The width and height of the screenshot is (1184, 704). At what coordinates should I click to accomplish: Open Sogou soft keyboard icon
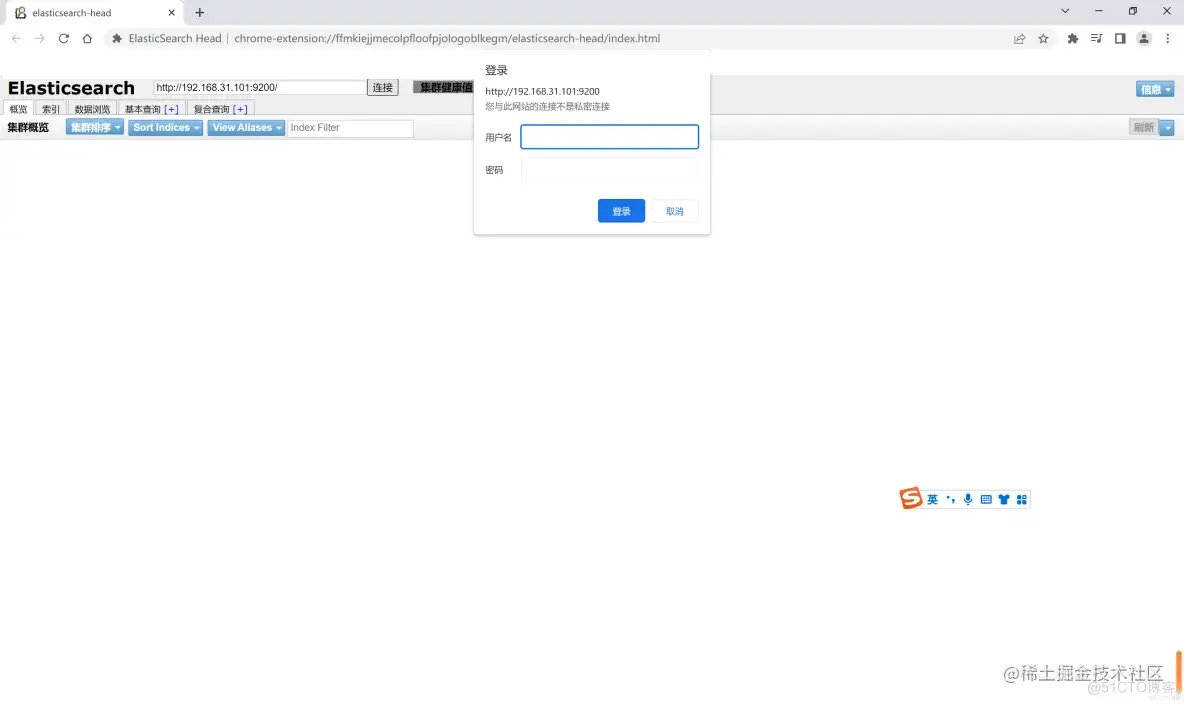click(x=986, y=499)
